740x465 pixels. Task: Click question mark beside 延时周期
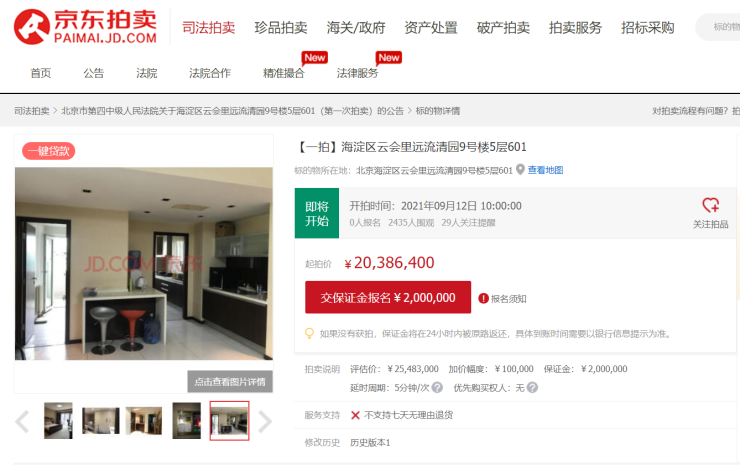click(437, 388)
